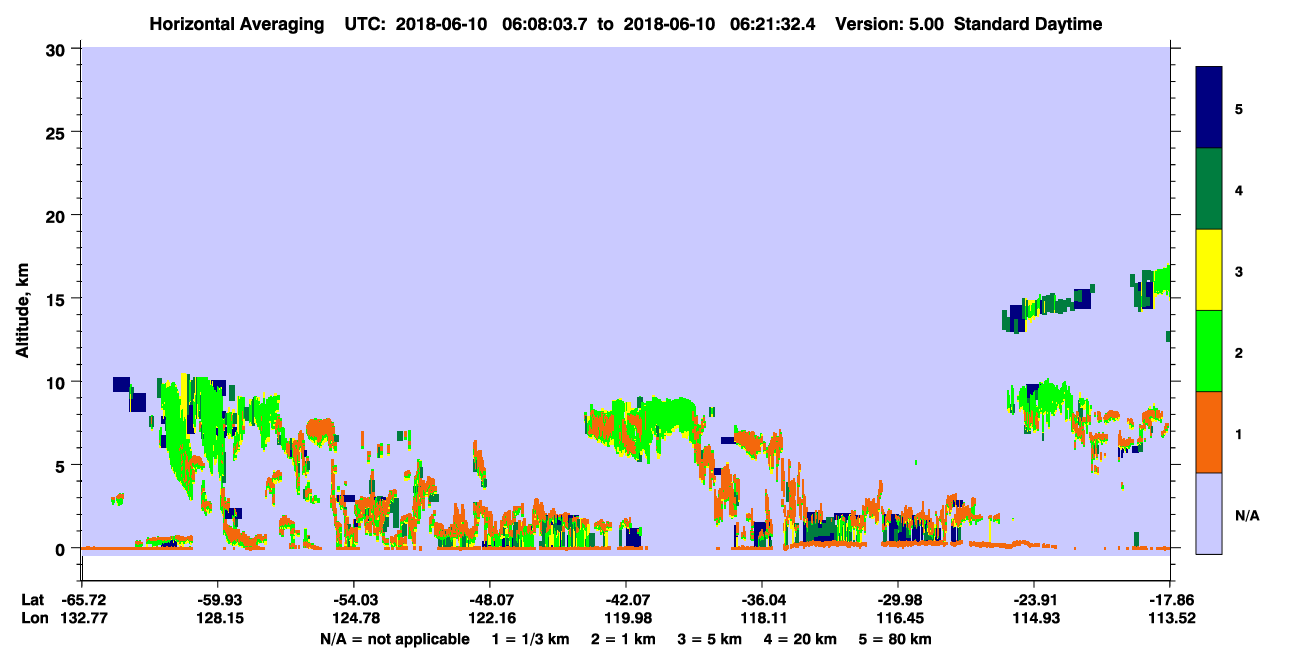Click the '2 = 1 km' legend entry

pos(624,639)
